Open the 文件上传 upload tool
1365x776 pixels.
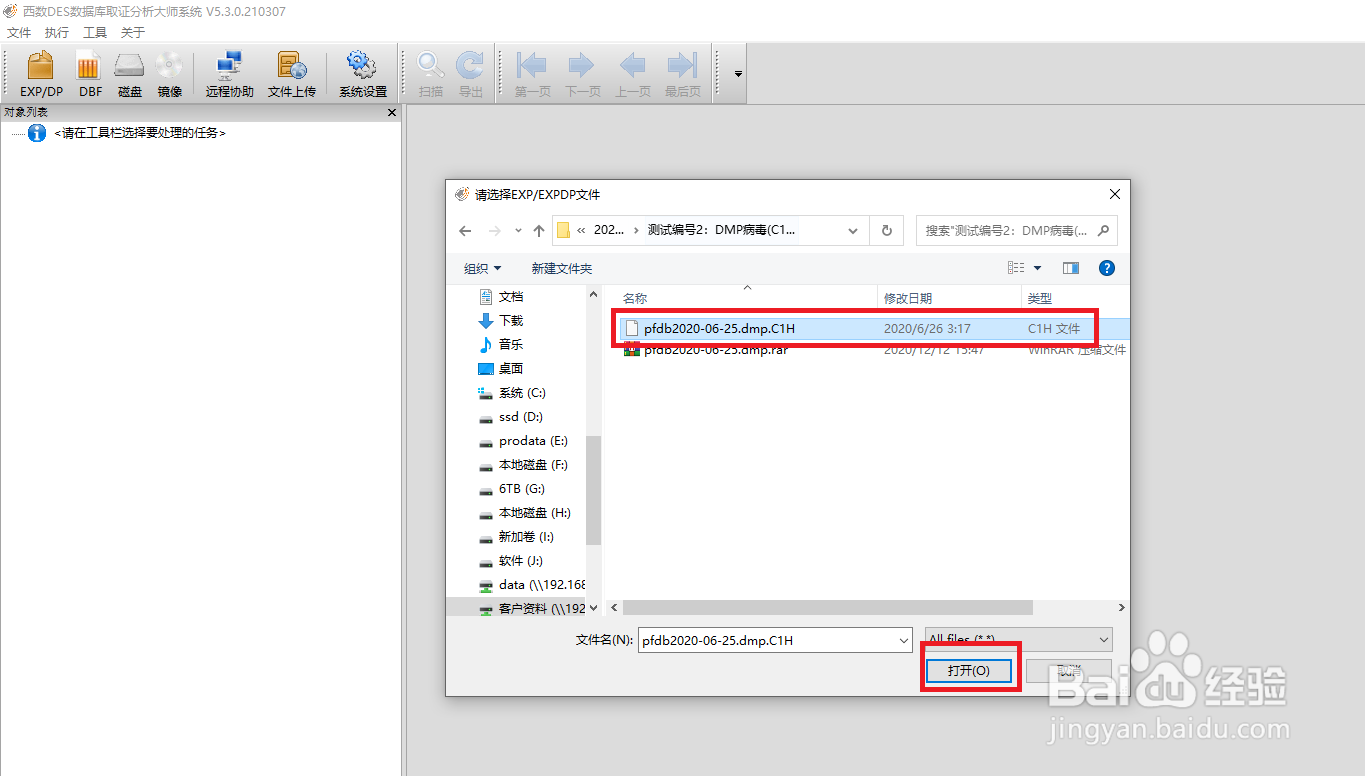(292, 75)
